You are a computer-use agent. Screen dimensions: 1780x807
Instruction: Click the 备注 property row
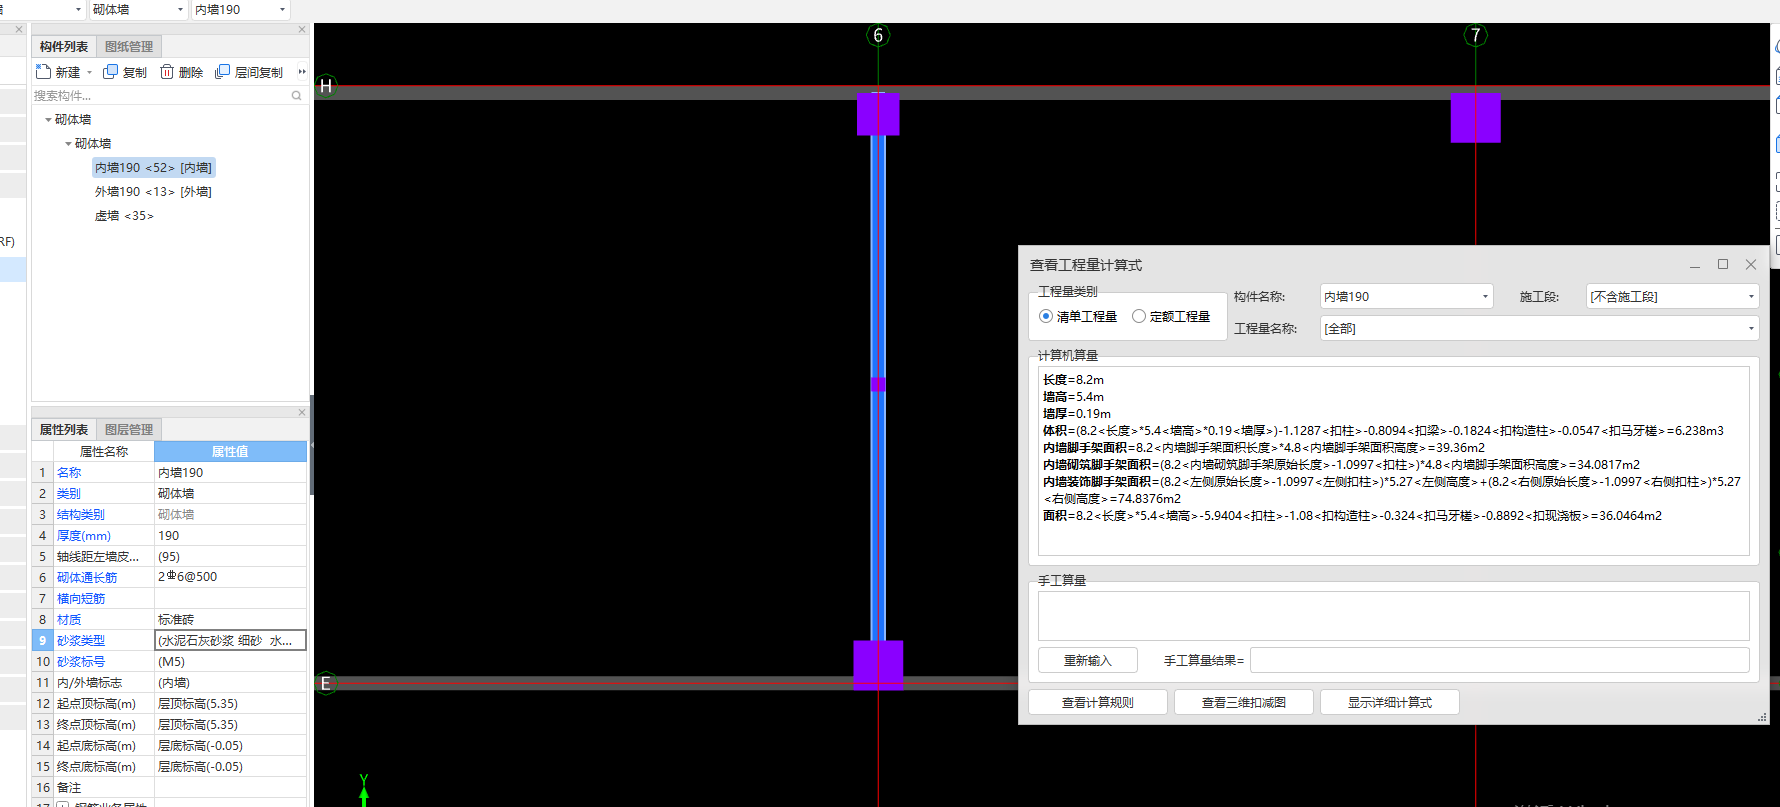coord(169,787)
